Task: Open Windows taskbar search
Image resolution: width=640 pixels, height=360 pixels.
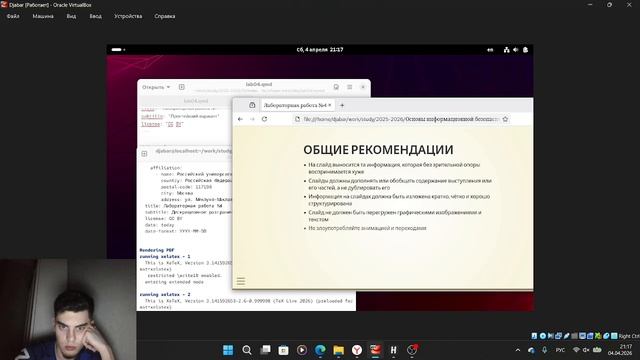Action: coord(247,350)
